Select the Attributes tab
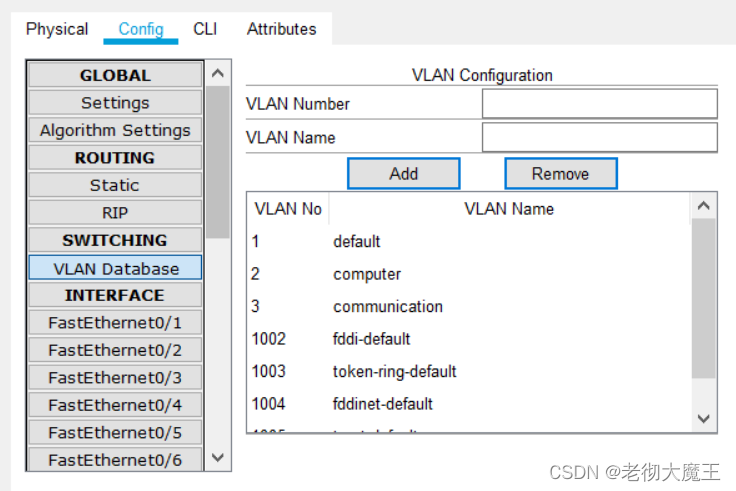Screen dimensions: 736x491 pyautogui.click(x=281, y=29)
